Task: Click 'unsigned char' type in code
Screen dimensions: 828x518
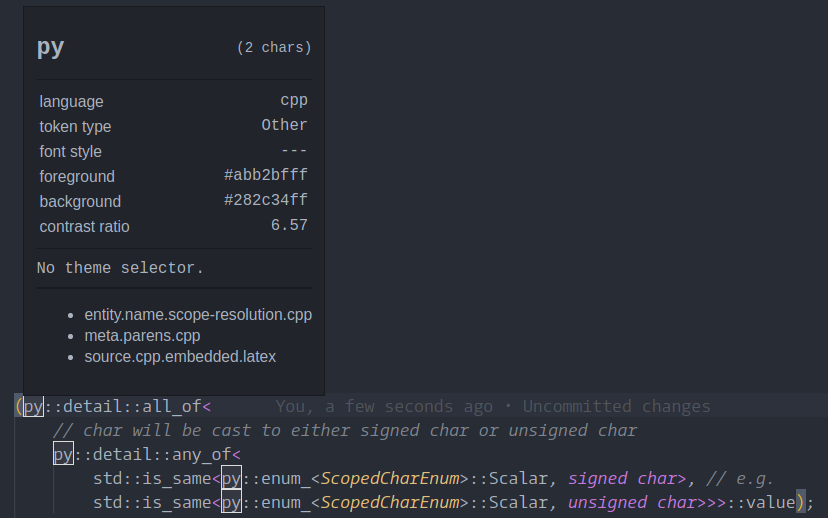Action: 634,502
